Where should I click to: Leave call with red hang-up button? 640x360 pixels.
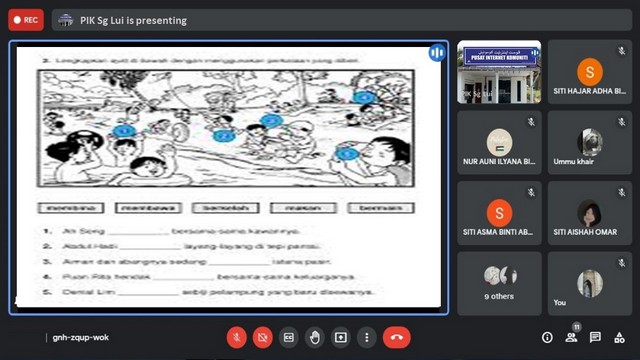coord(397,338)
